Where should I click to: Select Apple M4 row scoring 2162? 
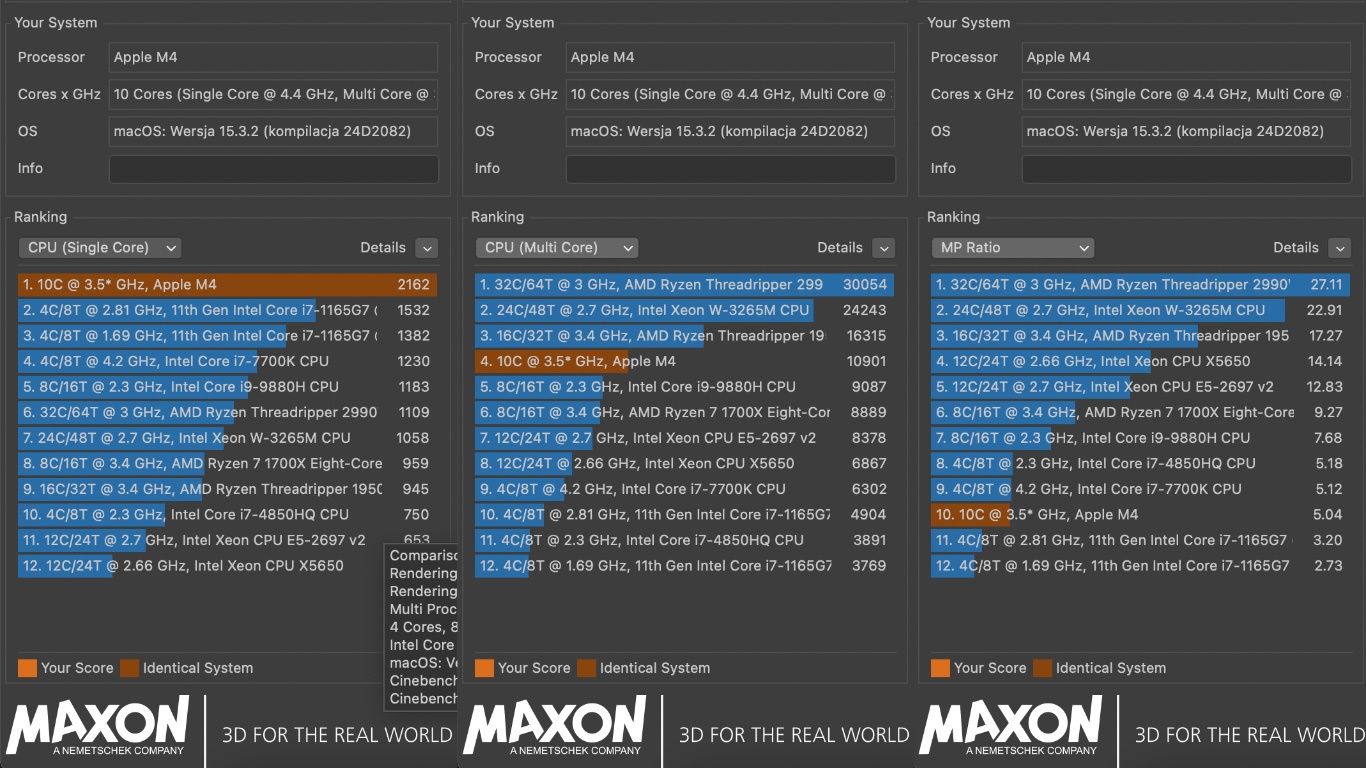(x=227, y=285)
